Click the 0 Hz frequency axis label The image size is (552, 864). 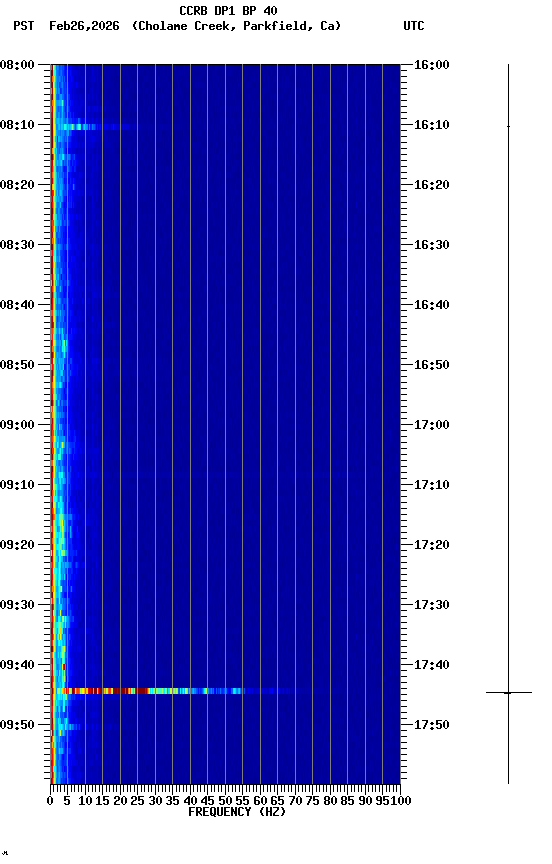point(50,801)
